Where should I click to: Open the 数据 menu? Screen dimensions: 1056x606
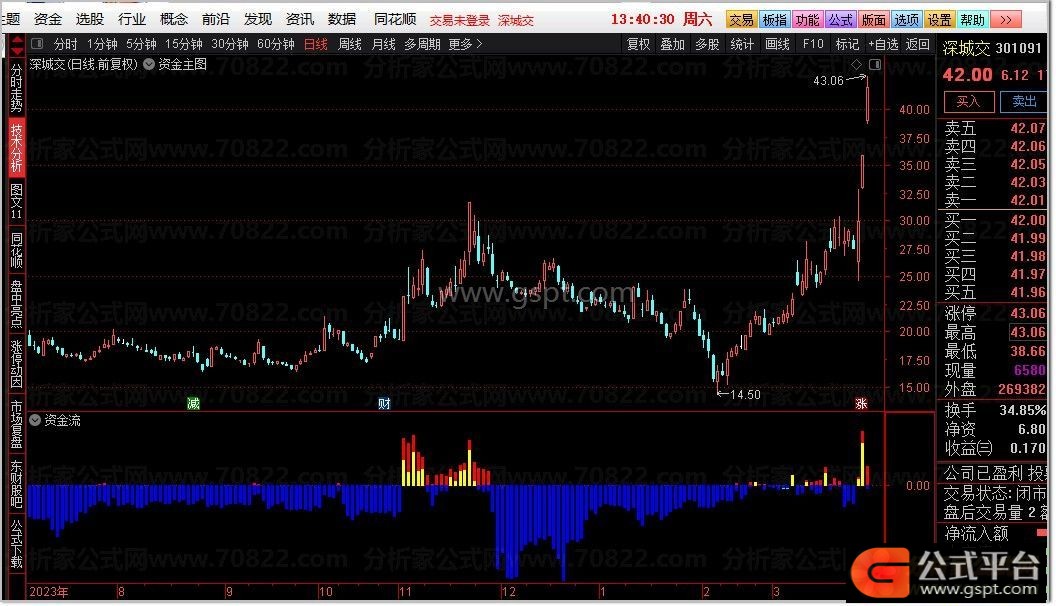[342, 19]
